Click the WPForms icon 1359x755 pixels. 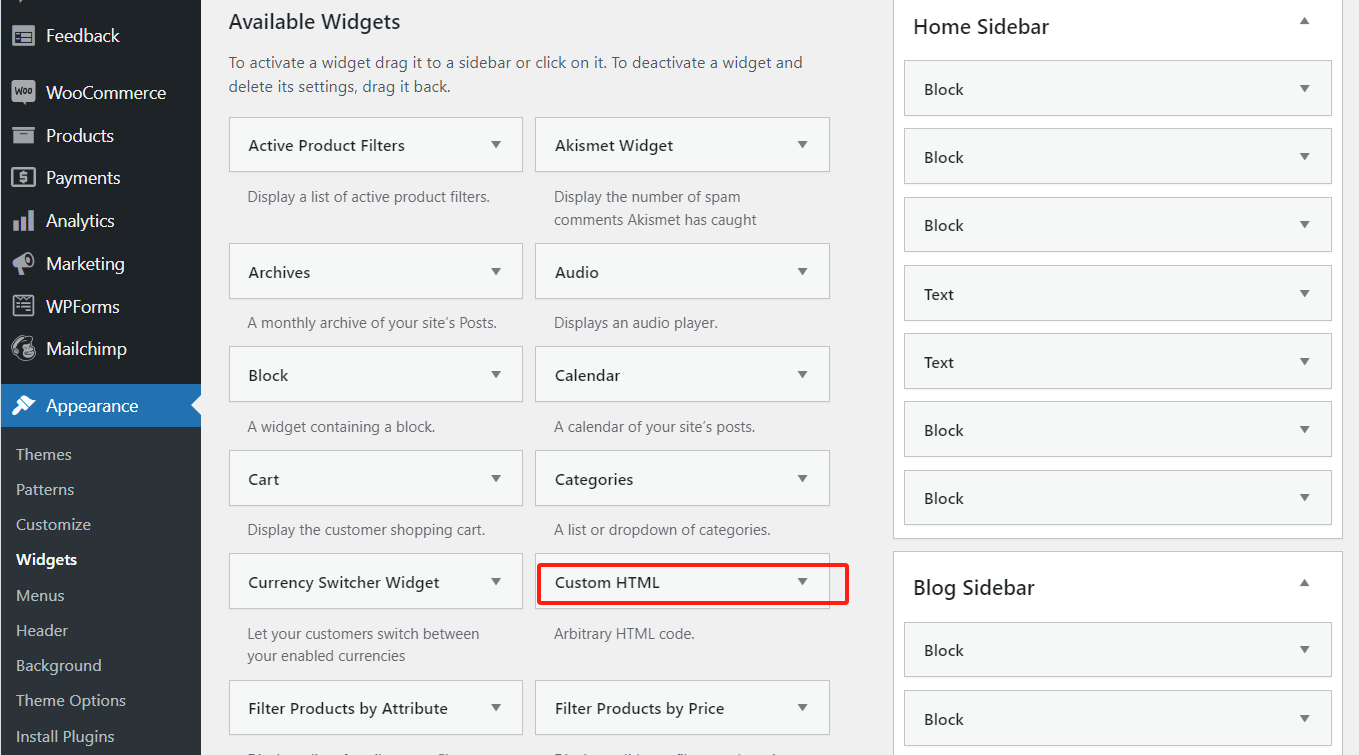coord(22,306)
